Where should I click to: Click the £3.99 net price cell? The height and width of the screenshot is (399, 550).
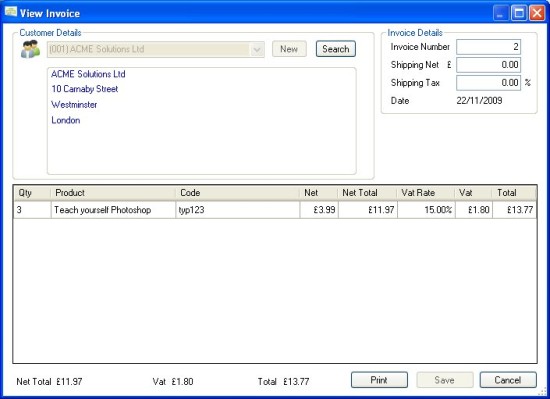(319, 210)
